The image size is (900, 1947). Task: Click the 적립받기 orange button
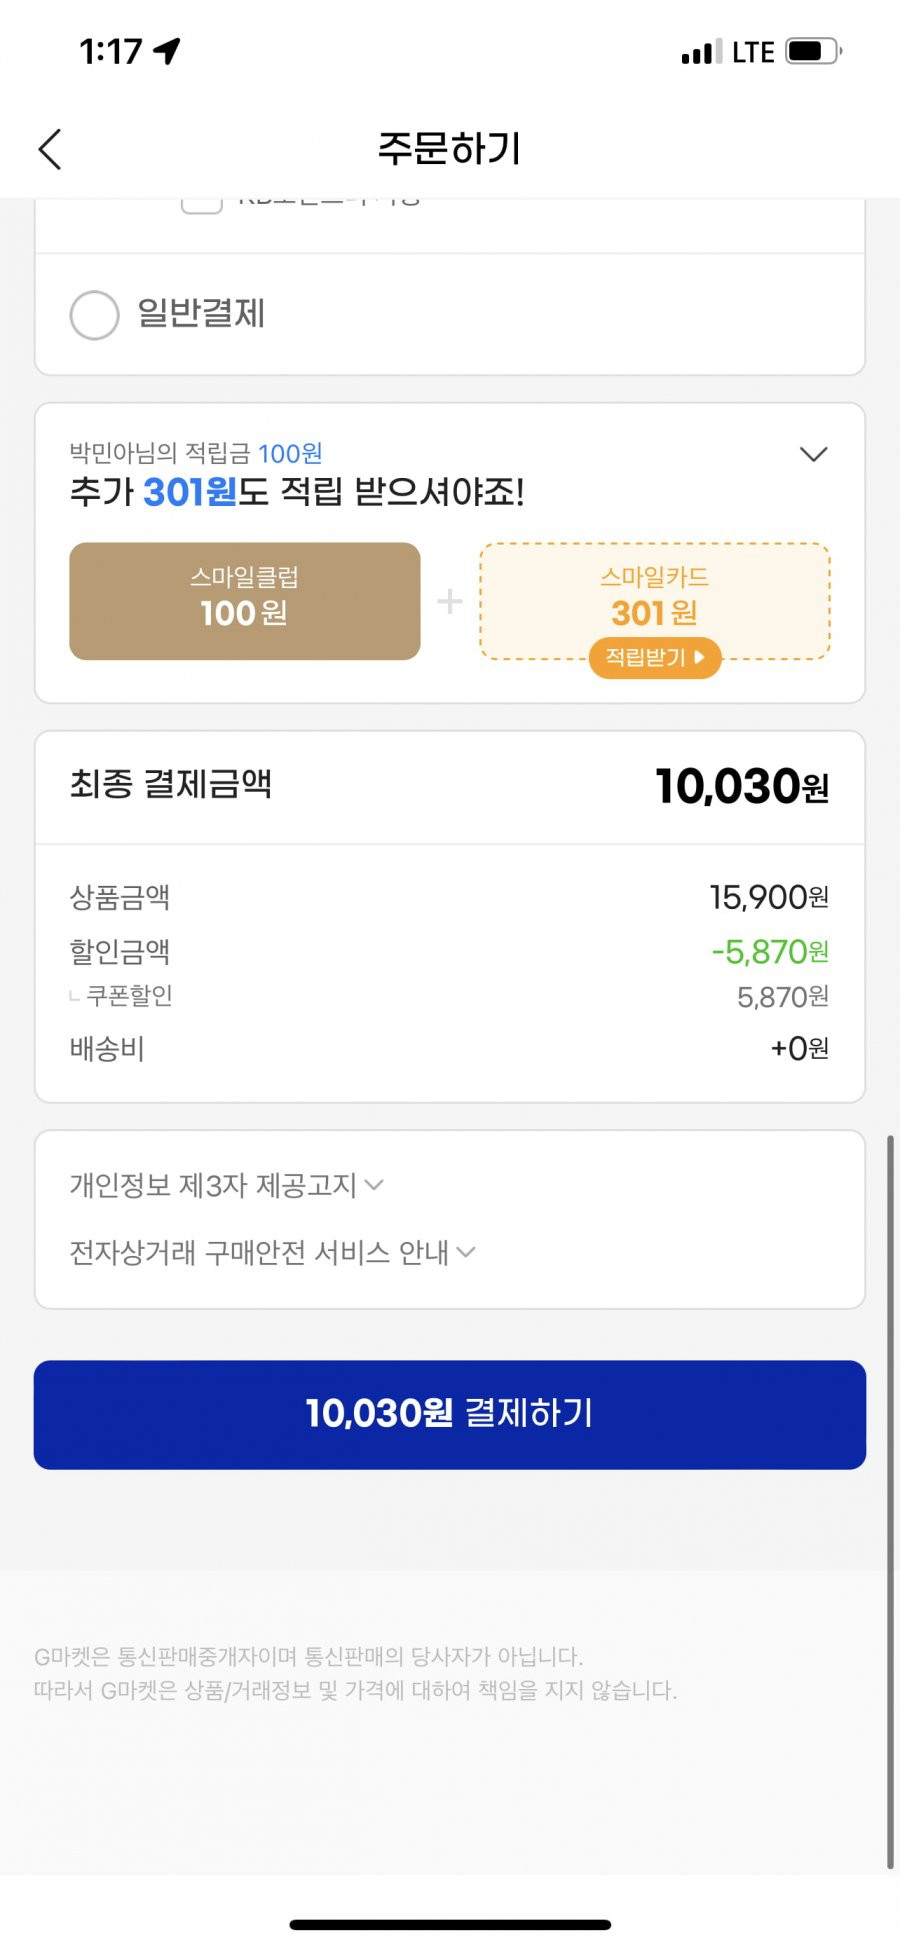tap(655, 657)
